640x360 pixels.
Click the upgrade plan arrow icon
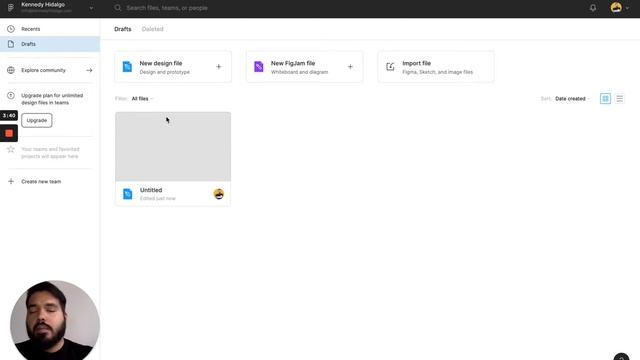[x=11, y=96]
